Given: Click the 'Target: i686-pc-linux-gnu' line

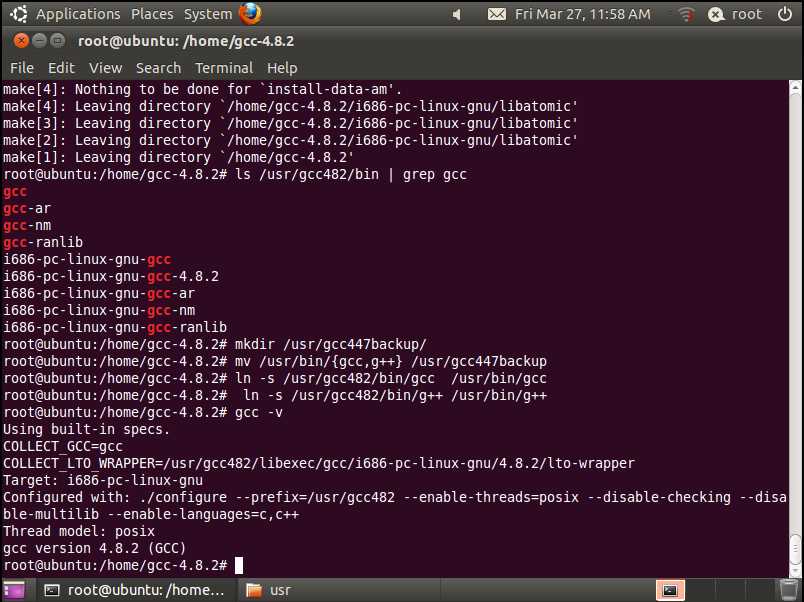Looking at the screenshot, I should tap(103, 480).
